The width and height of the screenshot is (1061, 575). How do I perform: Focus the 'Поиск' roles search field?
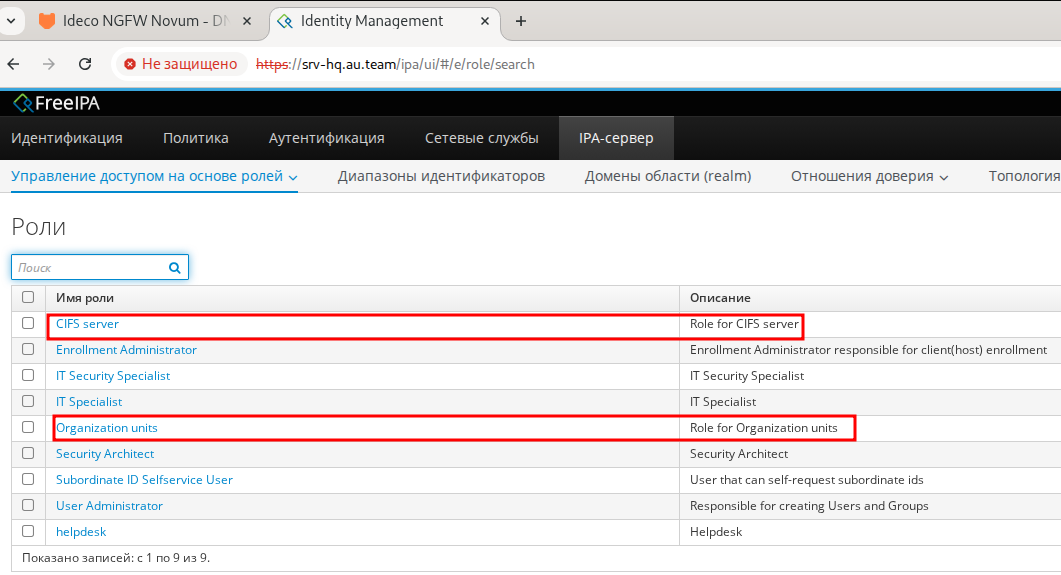click(88, 268)
